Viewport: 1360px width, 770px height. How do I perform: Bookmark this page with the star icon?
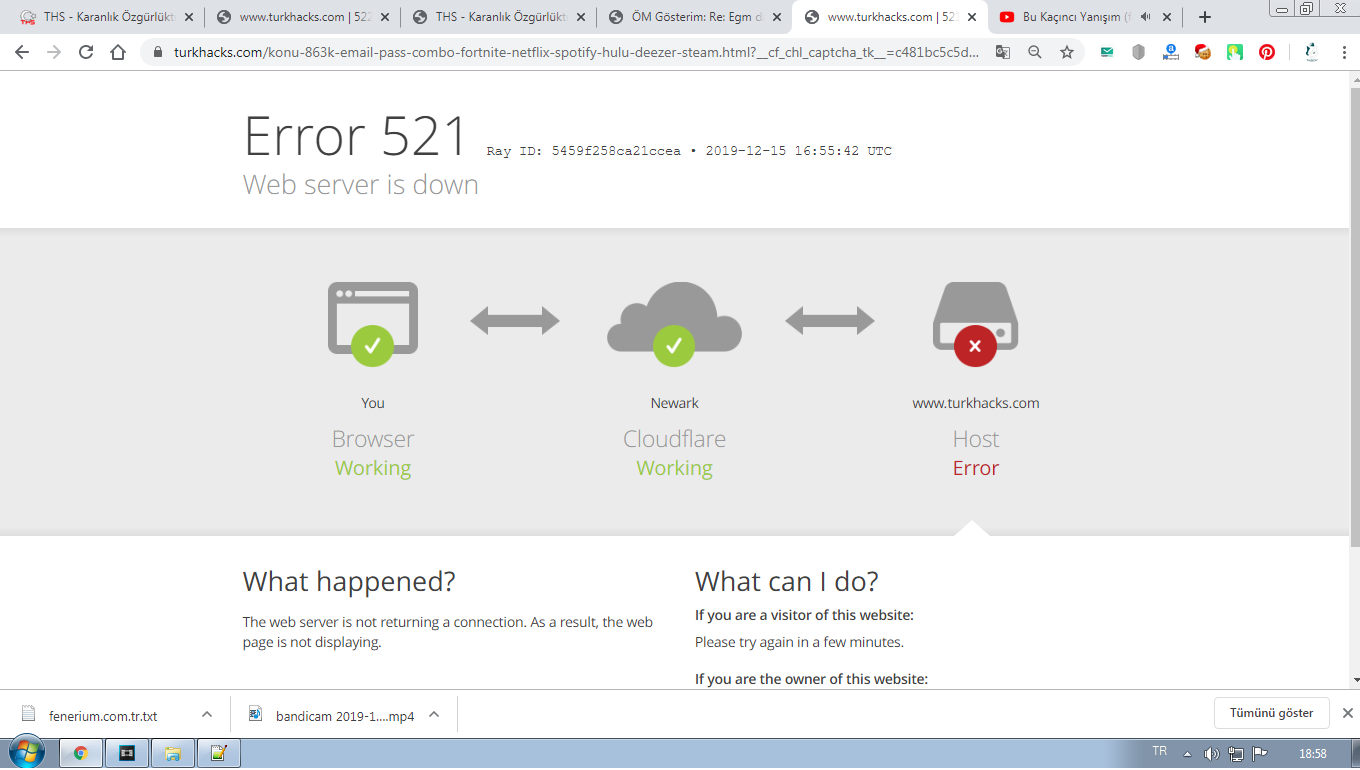(x=1067, y=52)
